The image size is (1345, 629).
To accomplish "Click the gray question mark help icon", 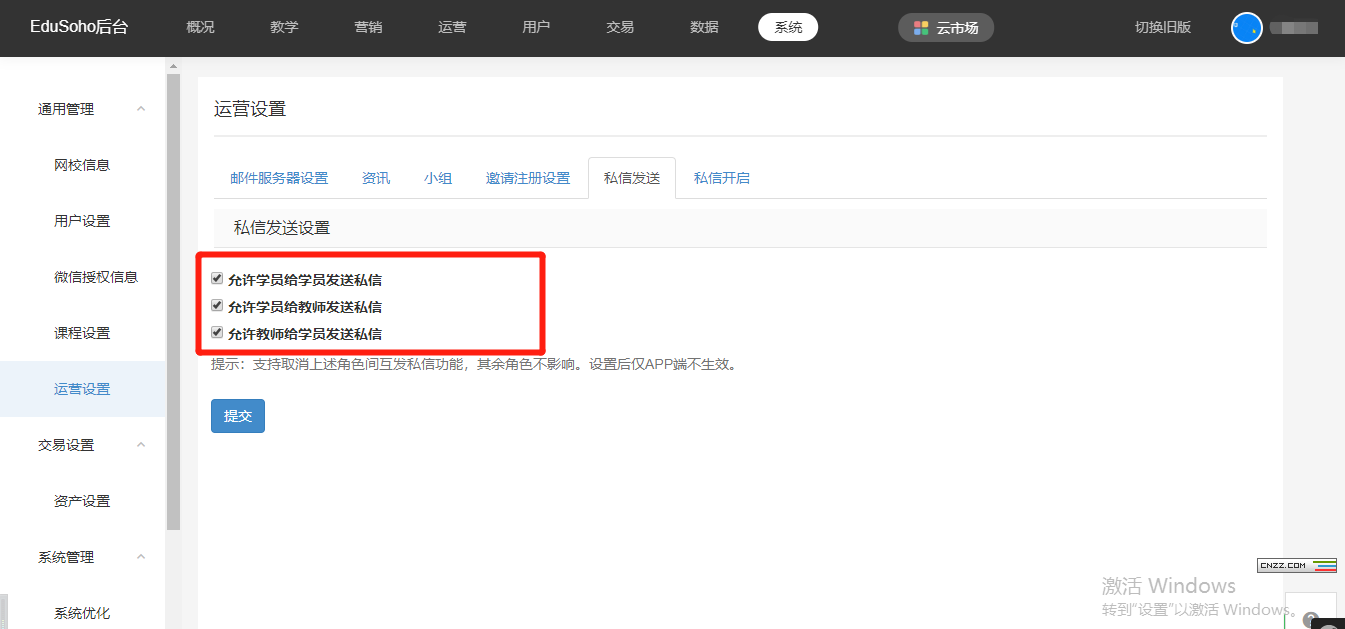I will [1311, 619].
